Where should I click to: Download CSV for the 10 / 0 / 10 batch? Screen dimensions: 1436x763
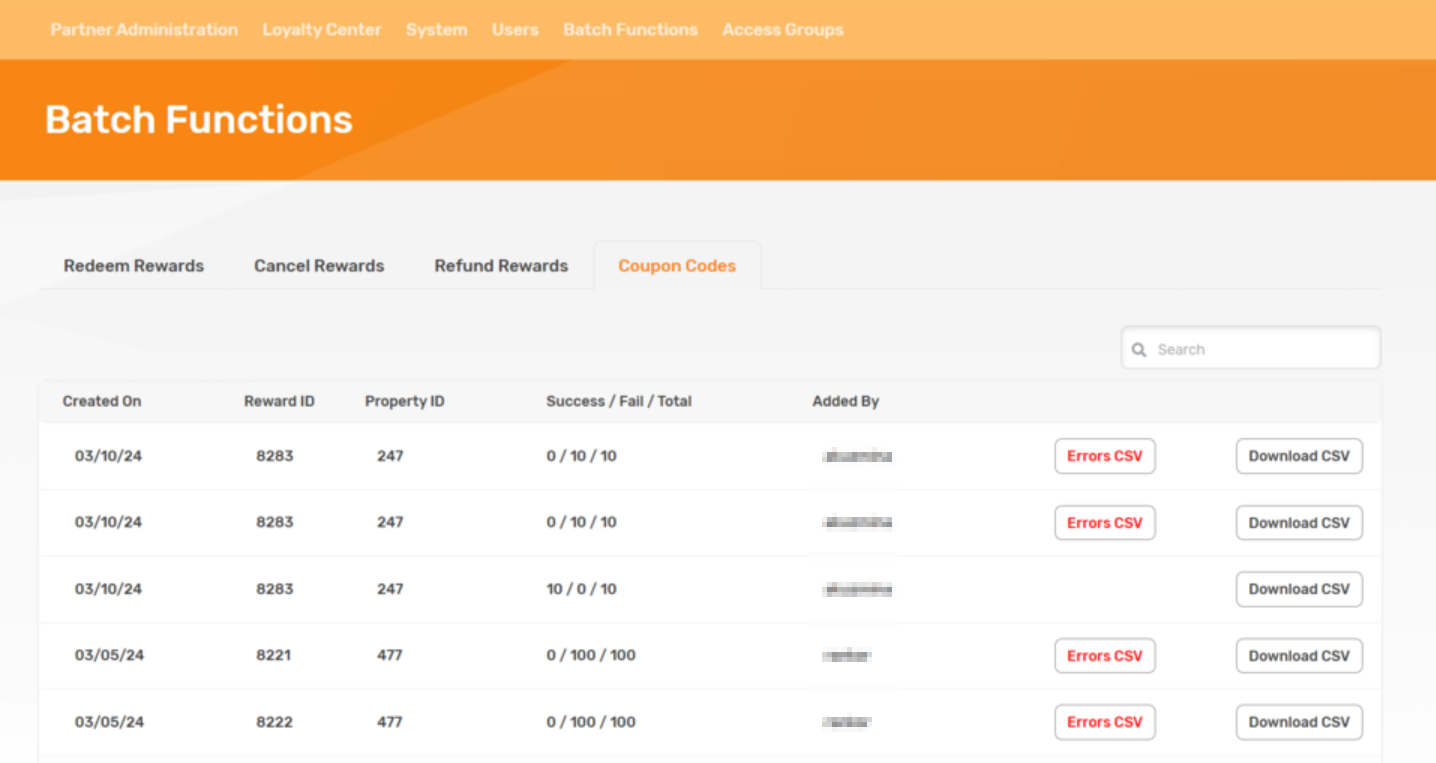1299,589
